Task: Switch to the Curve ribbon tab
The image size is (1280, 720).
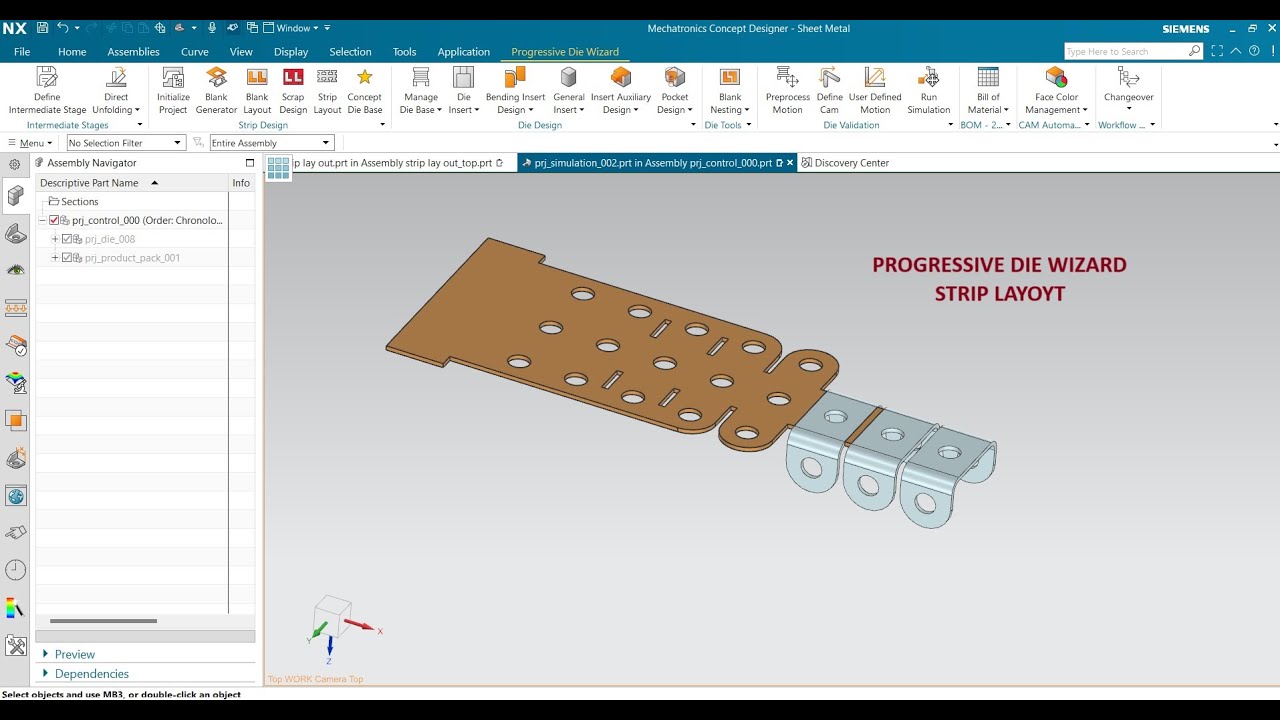Action: [x=194, y=52]
